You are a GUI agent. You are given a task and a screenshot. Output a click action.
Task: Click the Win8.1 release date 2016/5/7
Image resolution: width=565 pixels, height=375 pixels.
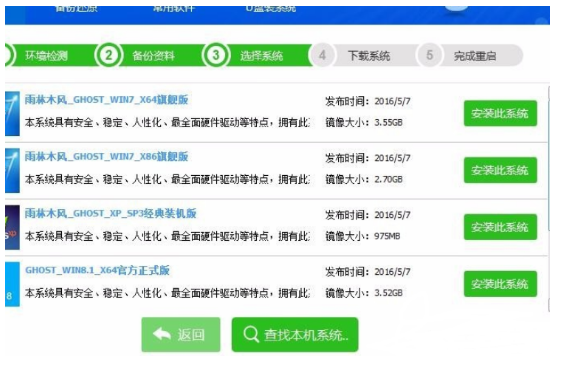pyautogui.click(x=392, y=272)
